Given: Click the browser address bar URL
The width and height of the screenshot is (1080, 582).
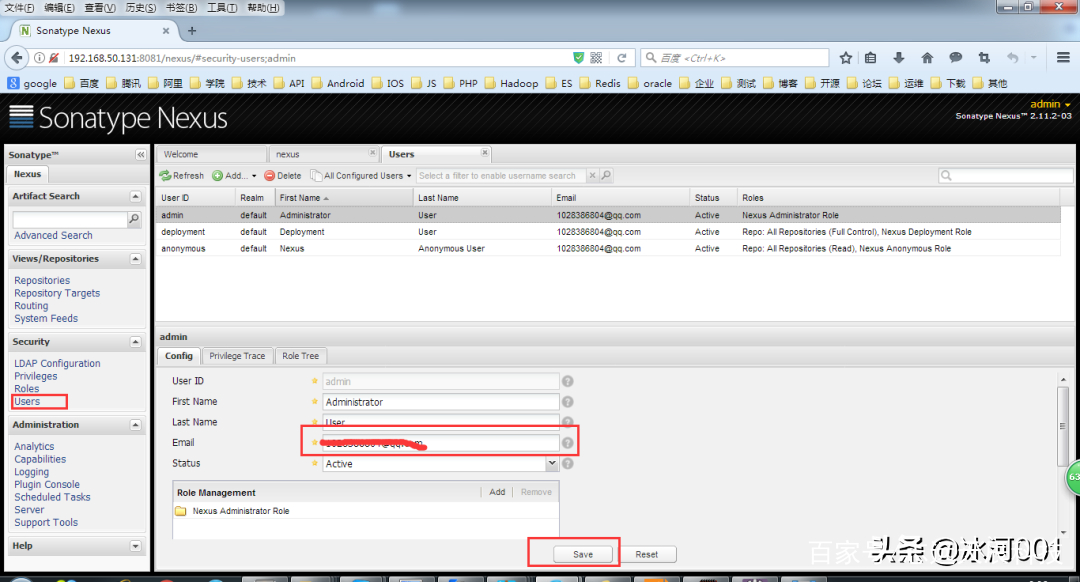Looking at the screenshot, I should (x=182, y=59).
